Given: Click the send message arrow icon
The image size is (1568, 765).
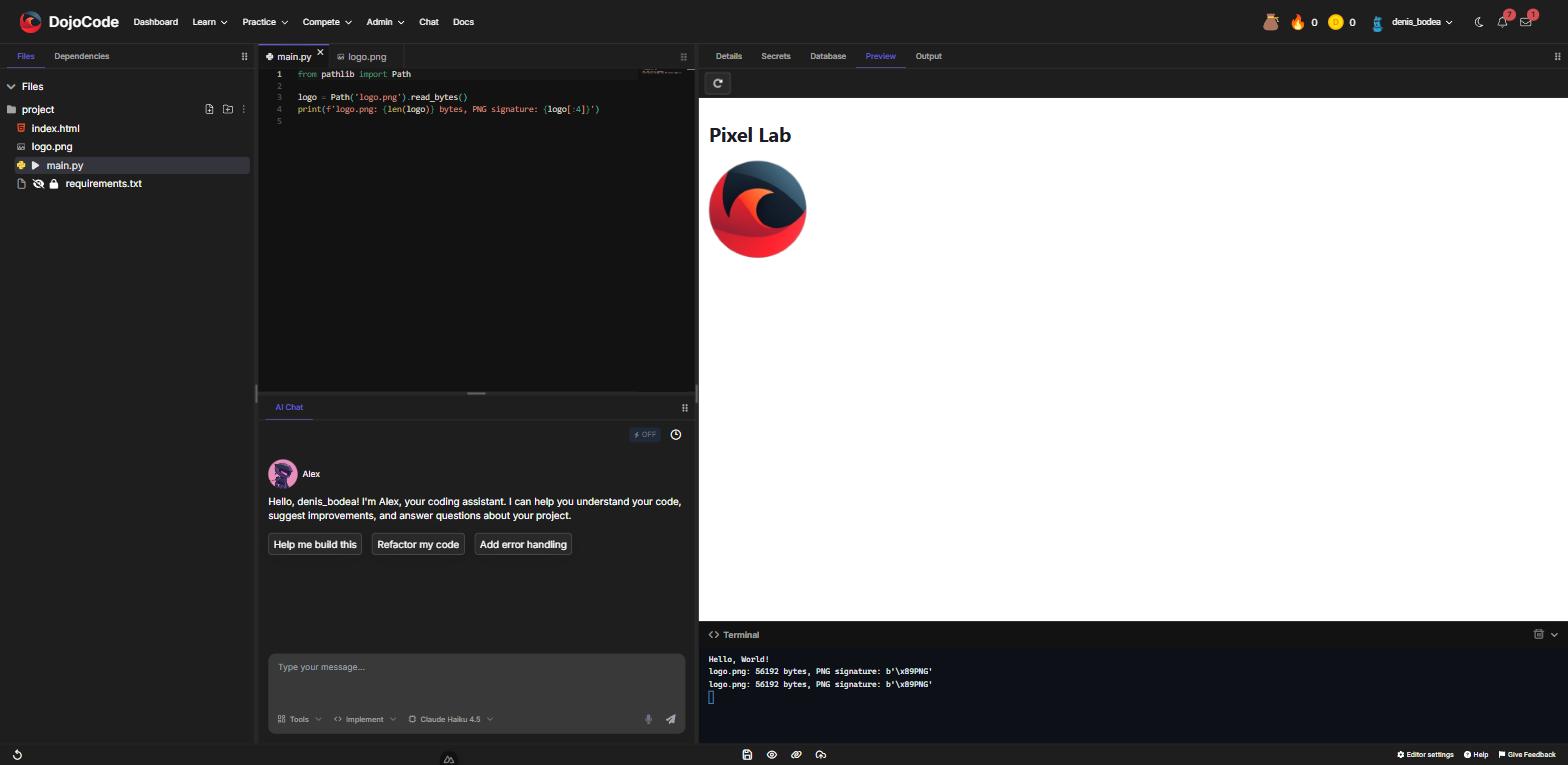Looking at the screenshot, I should 671,719.
